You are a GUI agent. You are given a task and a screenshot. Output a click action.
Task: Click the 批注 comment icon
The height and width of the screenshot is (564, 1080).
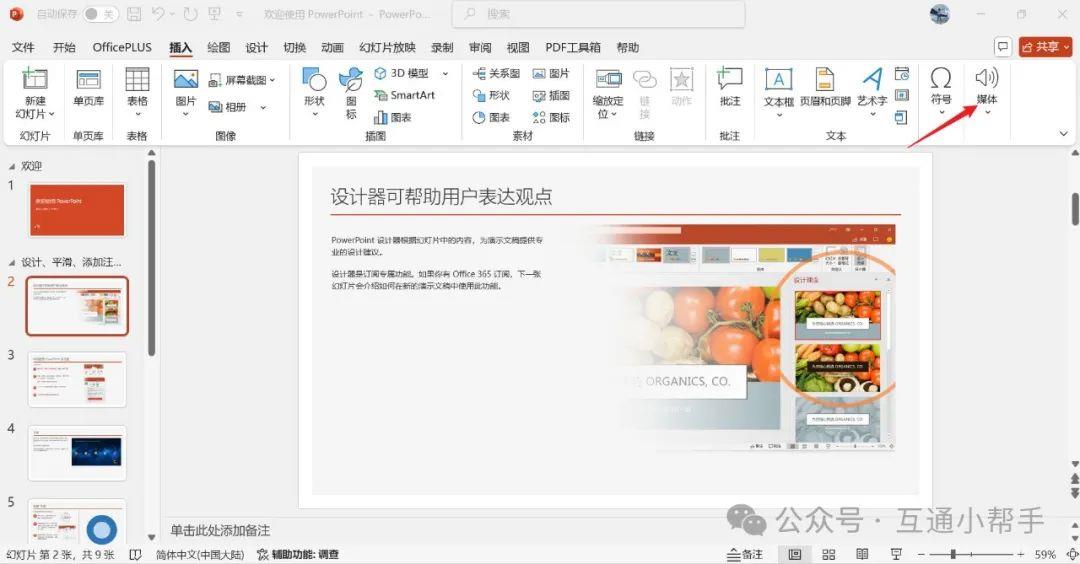coord(729,79)
